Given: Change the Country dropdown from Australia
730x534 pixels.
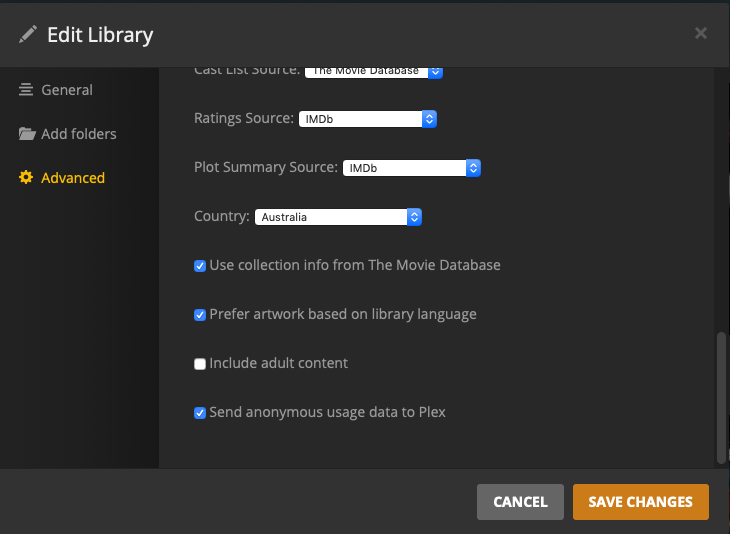Looking at the screenshot, I should (338, 217).
